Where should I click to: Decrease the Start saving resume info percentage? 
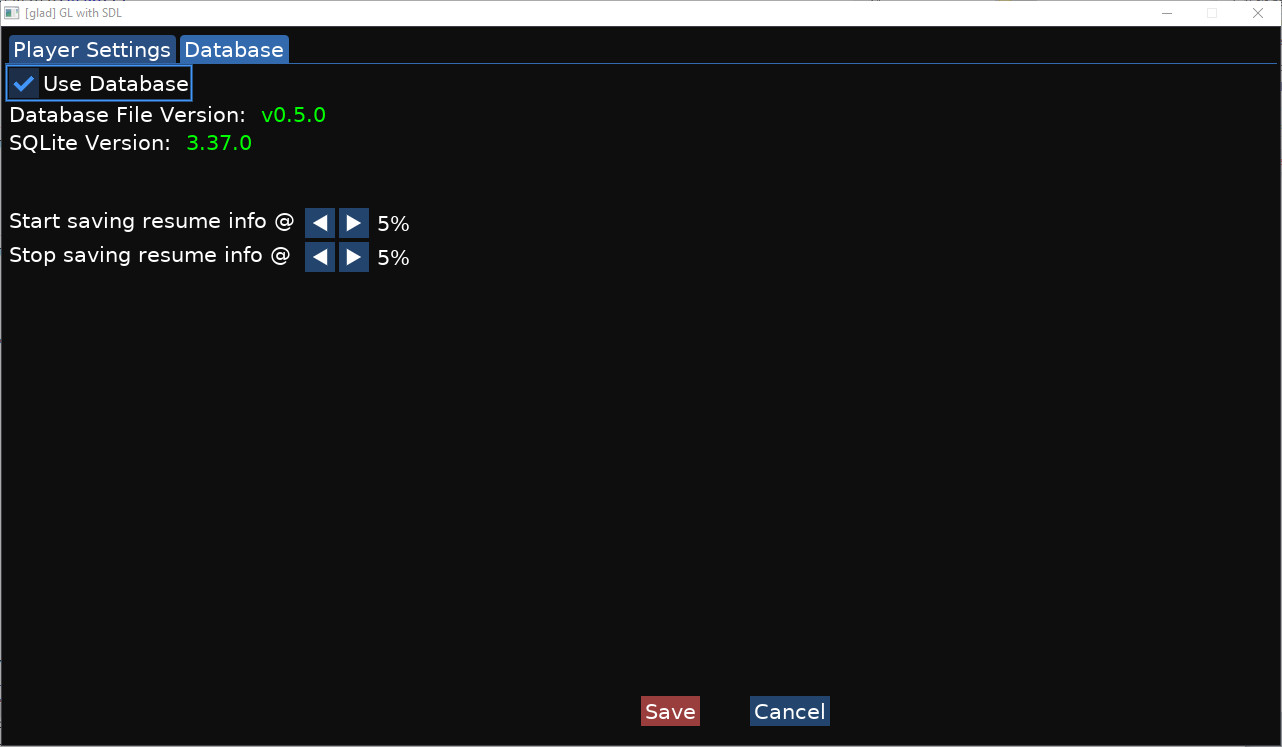point(320,223)
